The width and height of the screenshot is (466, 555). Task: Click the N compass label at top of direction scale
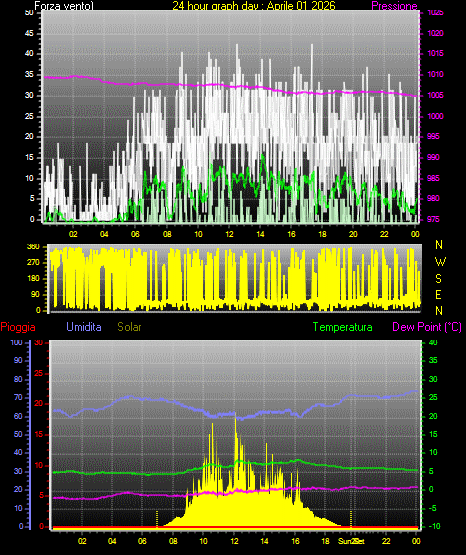439,245
